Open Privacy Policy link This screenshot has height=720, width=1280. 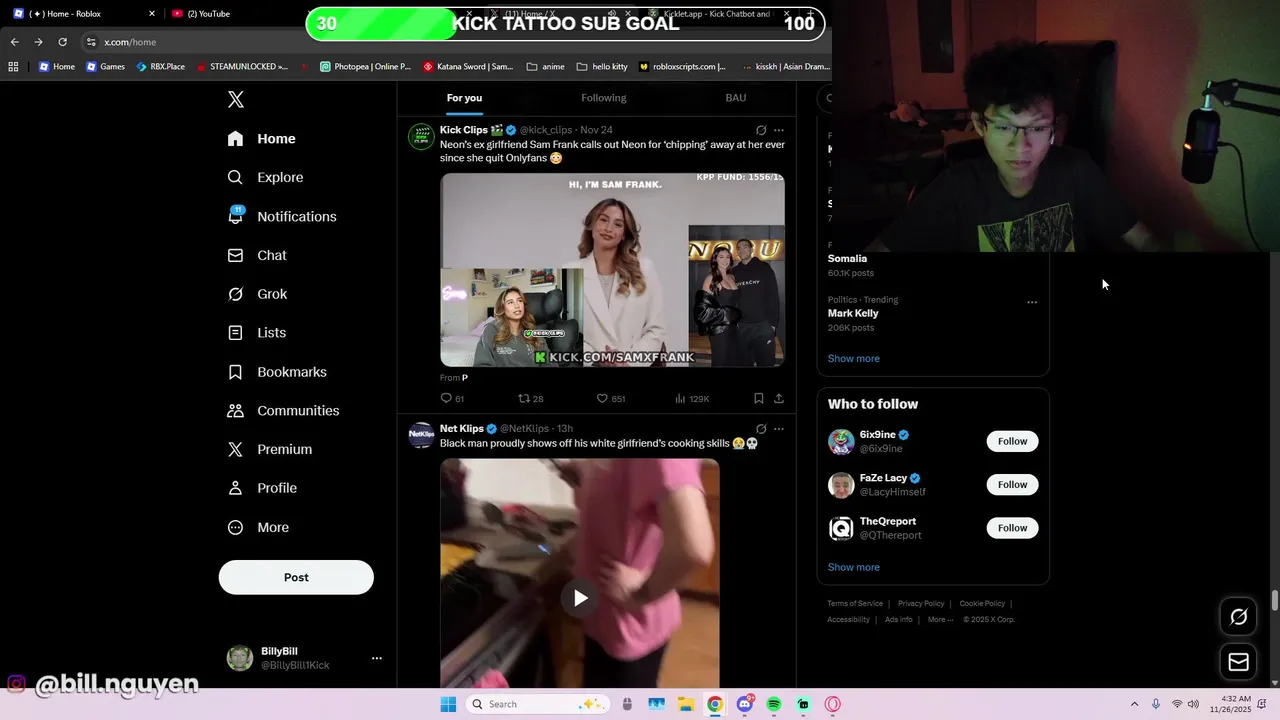click(921, 604)
